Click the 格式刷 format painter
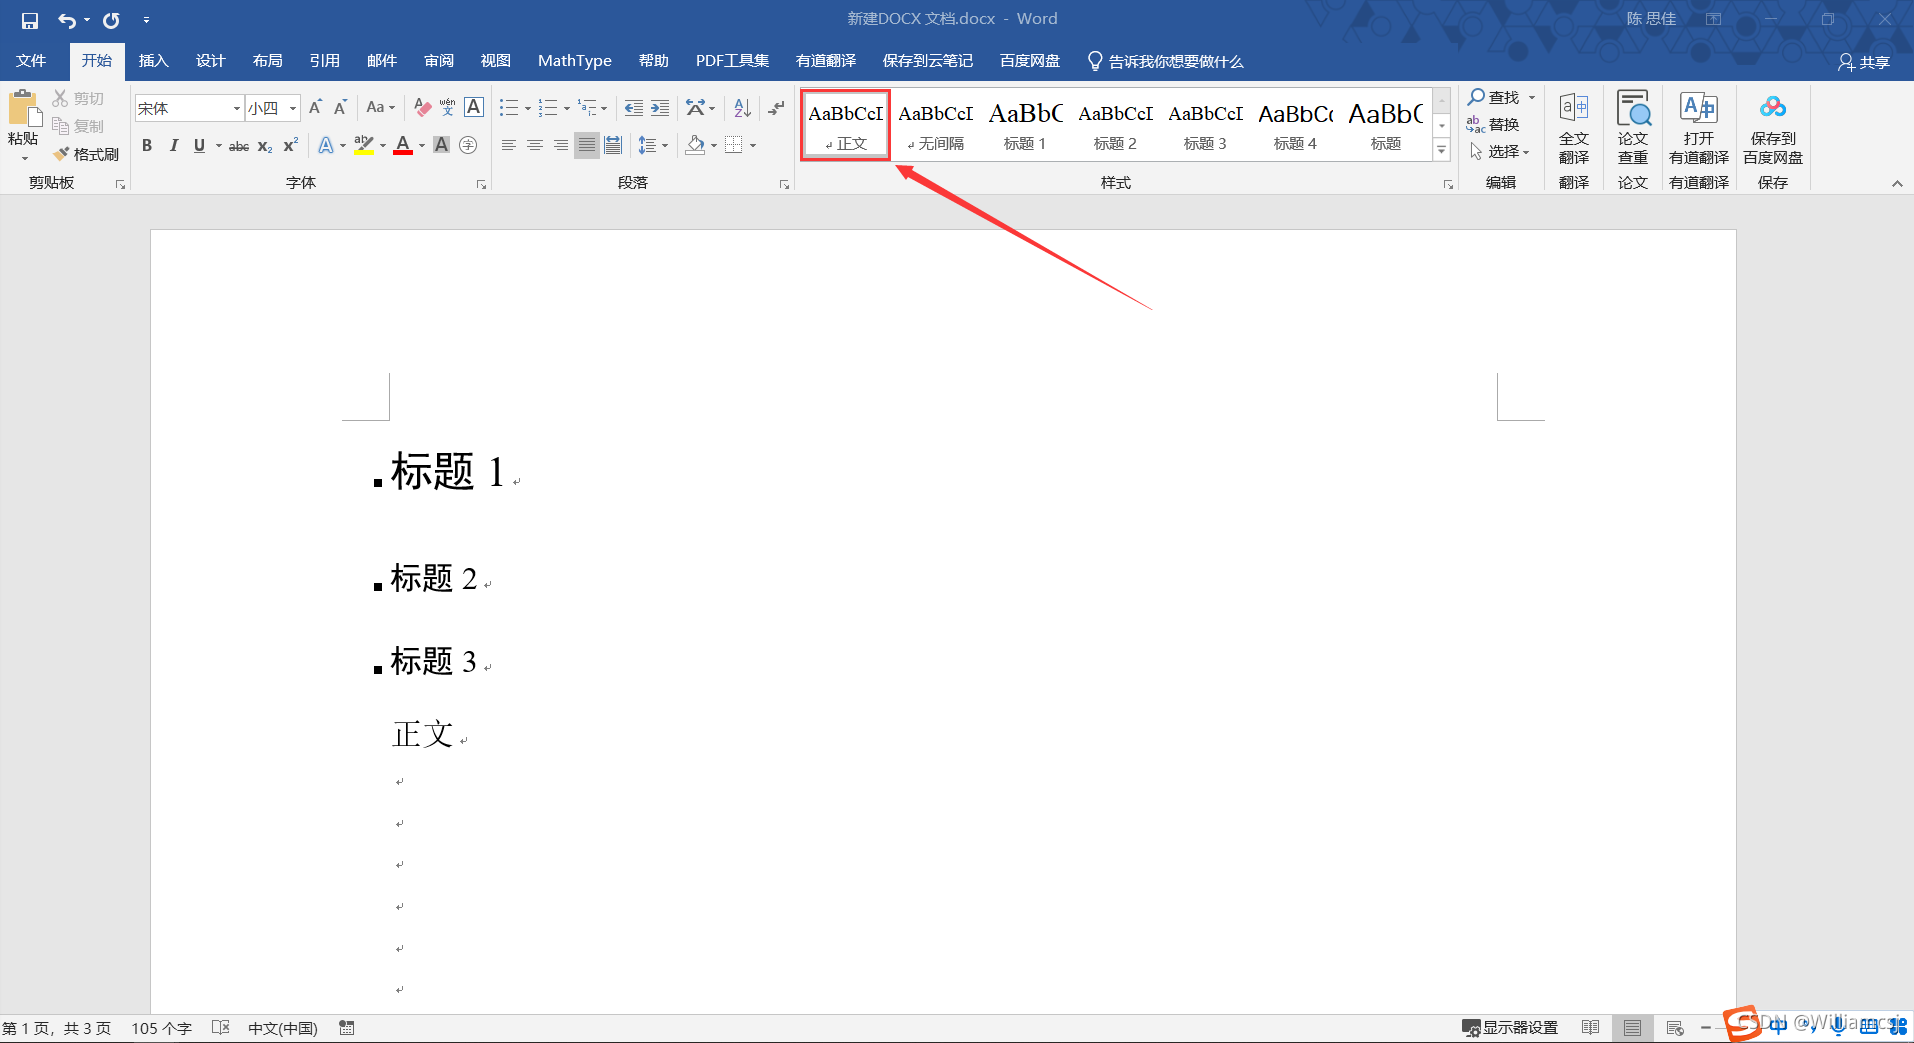This screenshot has height=1043, width=1914. [86, 154]
